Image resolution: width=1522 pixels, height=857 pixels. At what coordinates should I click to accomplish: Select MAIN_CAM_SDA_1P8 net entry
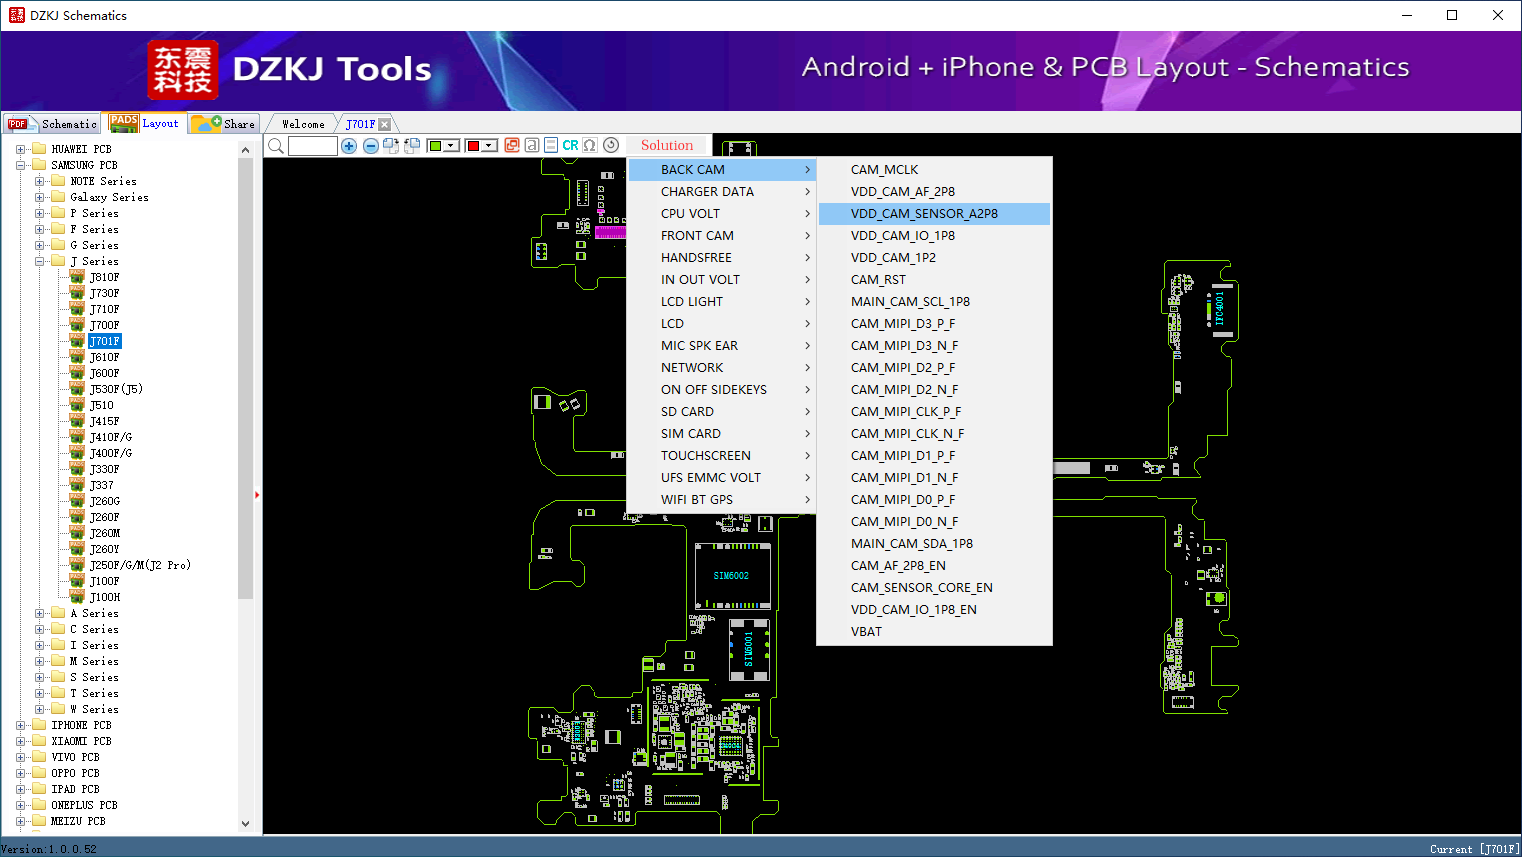pyautogui.click(x=934, y=544)
